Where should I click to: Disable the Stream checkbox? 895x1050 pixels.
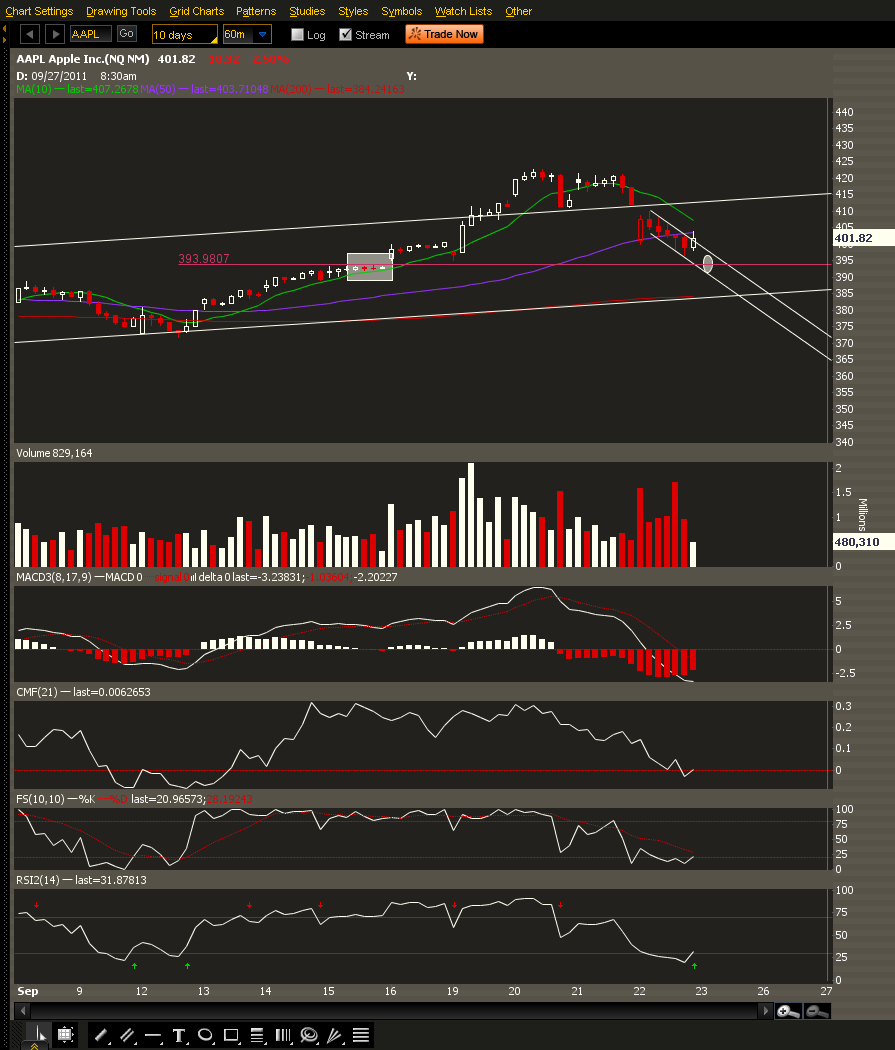coord(345,35)
